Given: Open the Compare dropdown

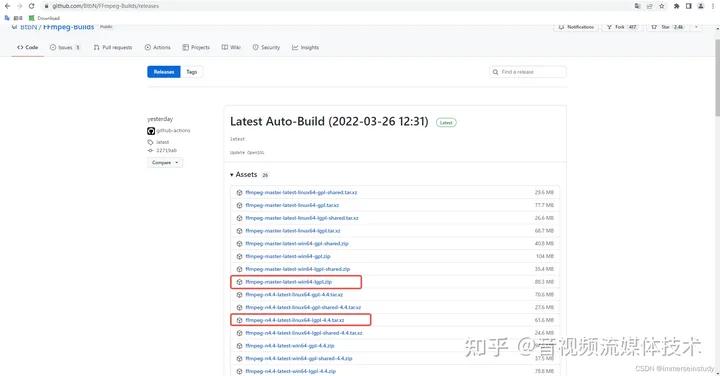Looking at the screenshot, I should (165, 163).
